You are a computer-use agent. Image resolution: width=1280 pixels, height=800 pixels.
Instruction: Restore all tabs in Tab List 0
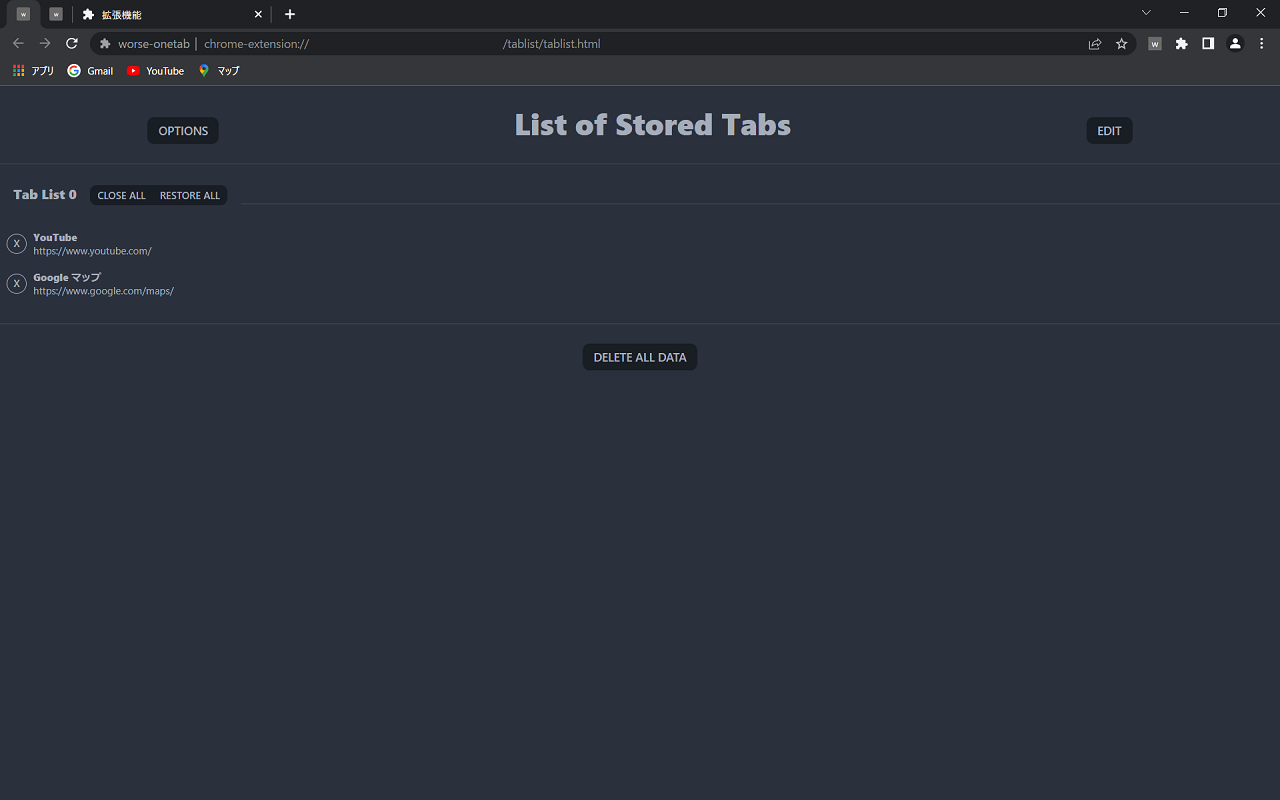(190, 196)
